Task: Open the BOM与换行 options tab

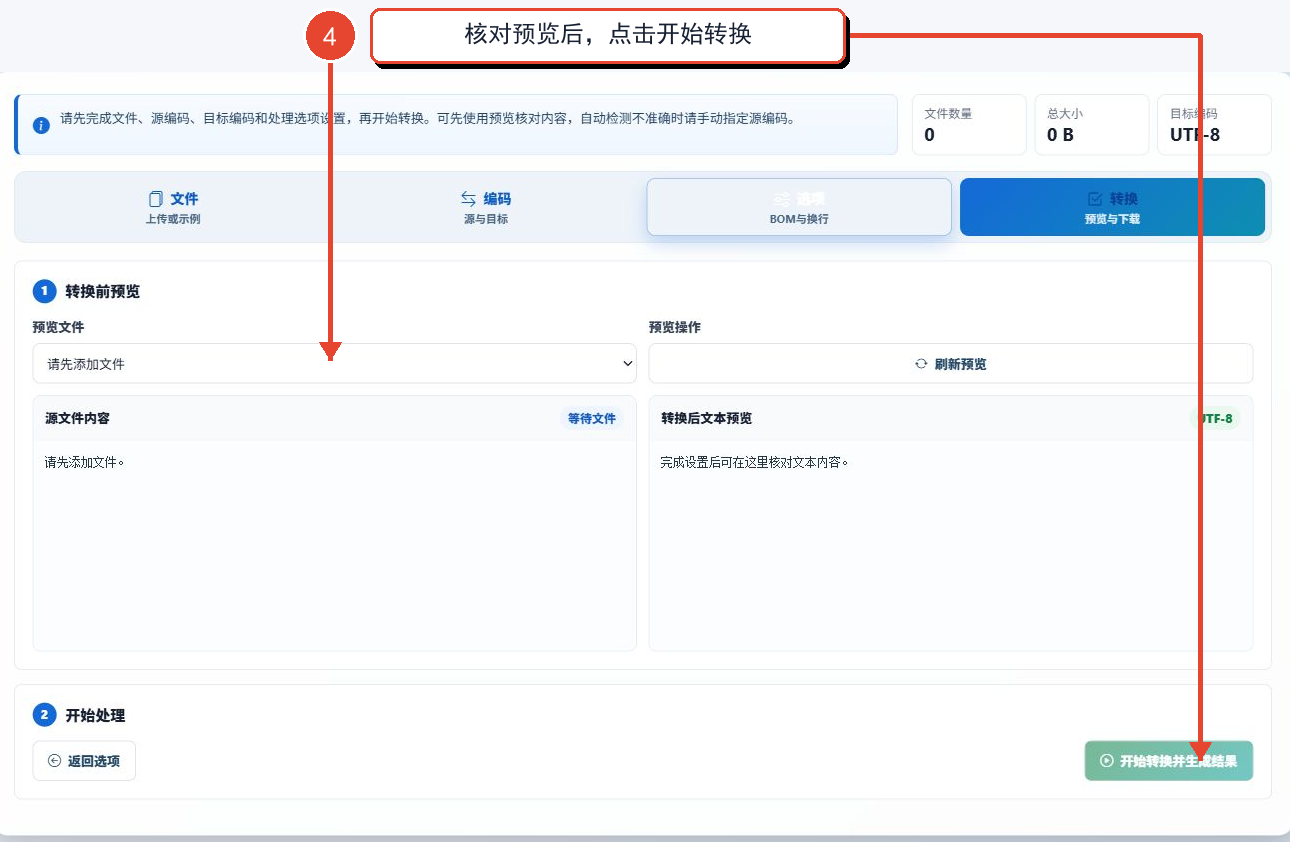Action: pyautogui.click(x=799, y=207)
